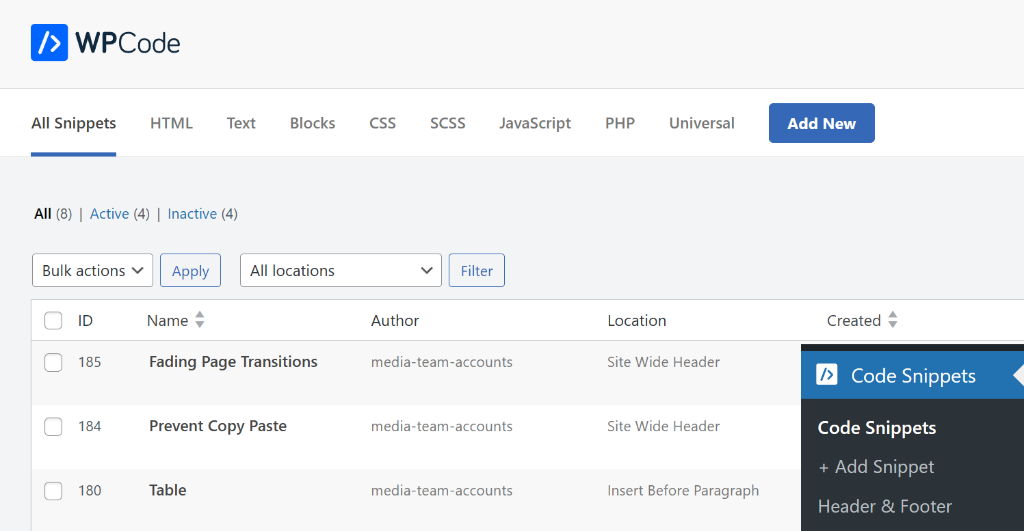
Task: Open the Prevent Copy Paste snippet
Action: [217, 426]
